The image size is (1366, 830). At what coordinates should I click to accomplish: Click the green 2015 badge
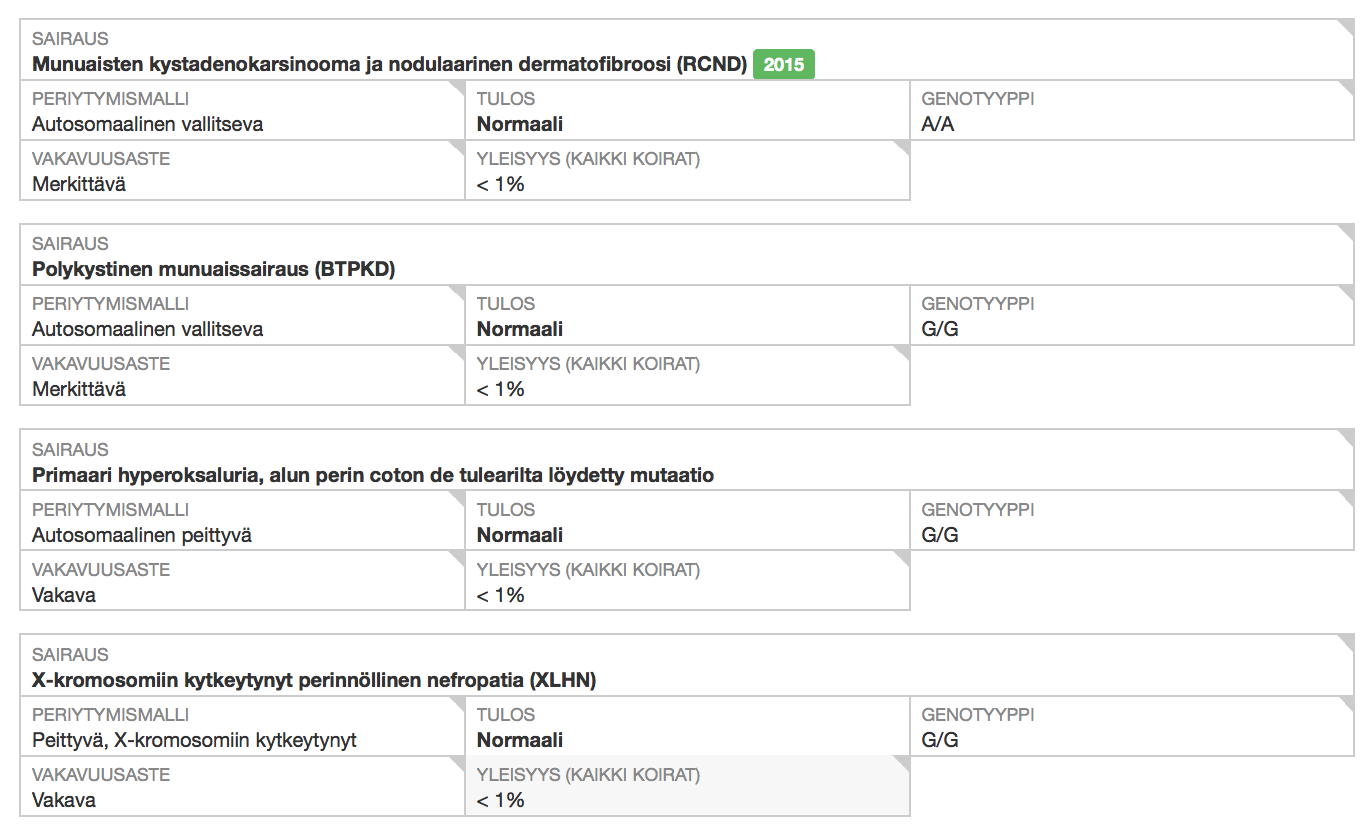[783, 65]
